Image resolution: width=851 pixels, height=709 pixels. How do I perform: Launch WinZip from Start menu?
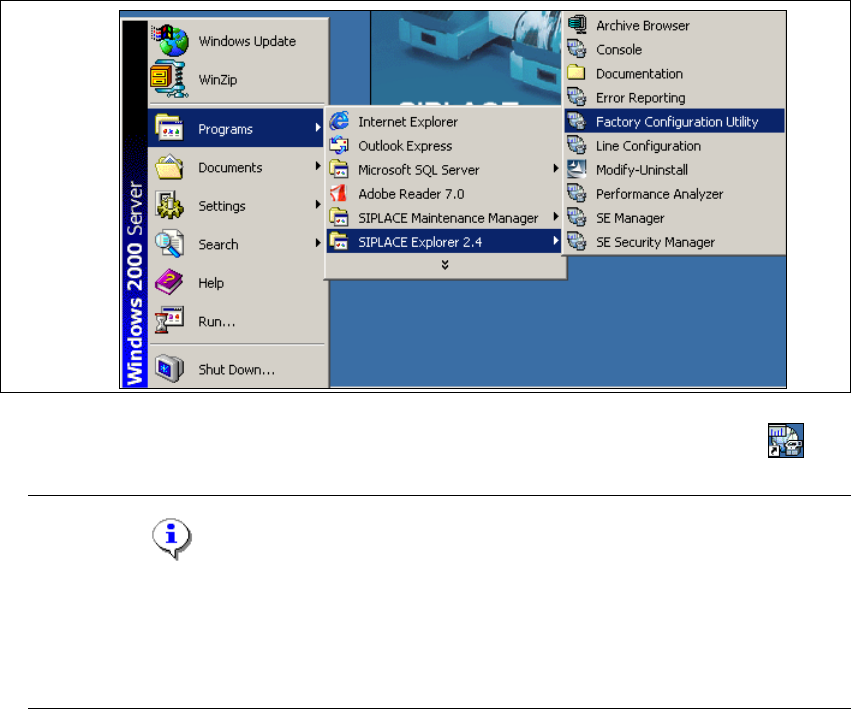[x=238, y=79]
